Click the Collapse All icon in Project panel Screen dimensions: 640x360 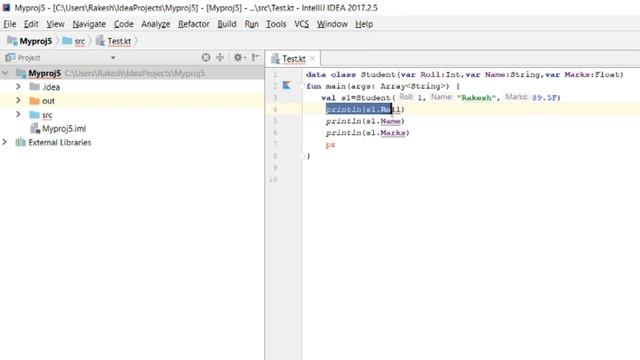(x=220, y=58)
